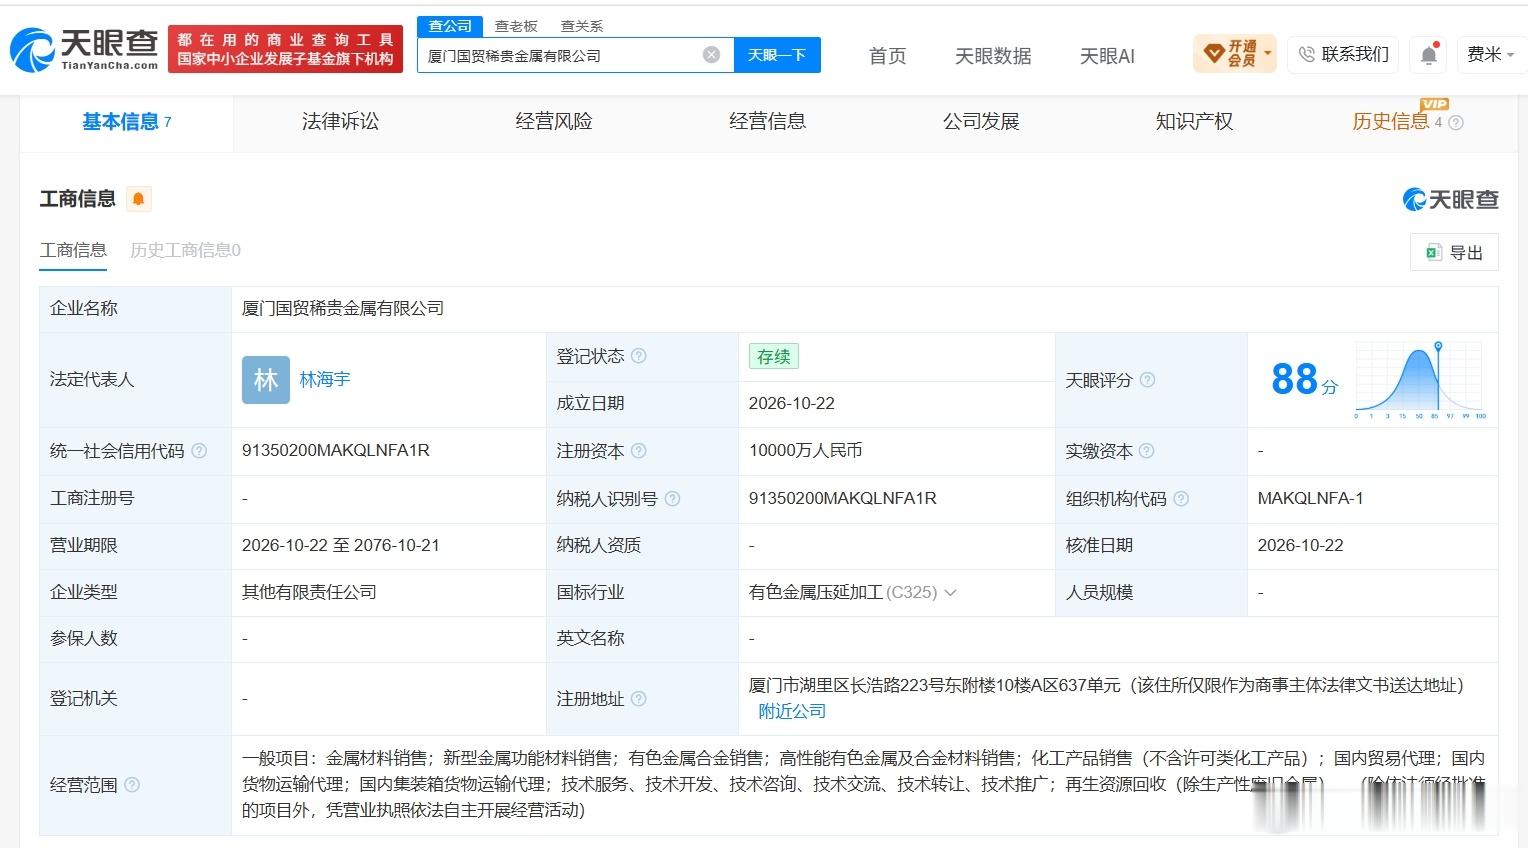The width and height of the screenshot is (1528, 848).
Task: Open legal representative 林海宇 link
Action: coord(325,380)
